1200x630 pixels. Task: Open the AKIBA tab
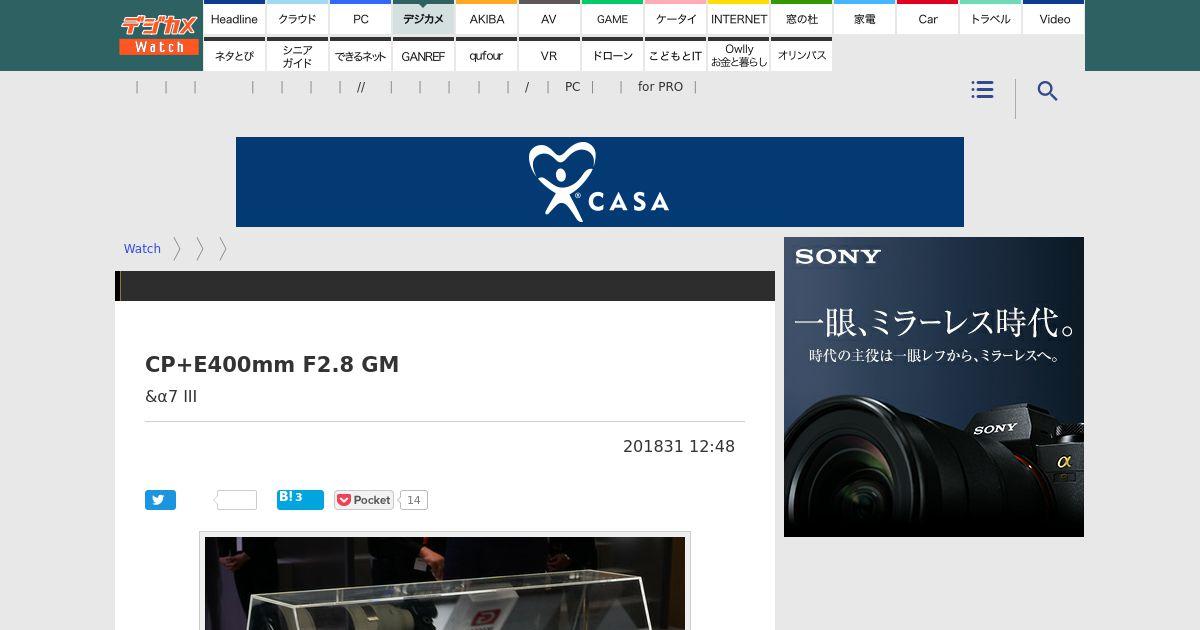(x=486, y=18)
